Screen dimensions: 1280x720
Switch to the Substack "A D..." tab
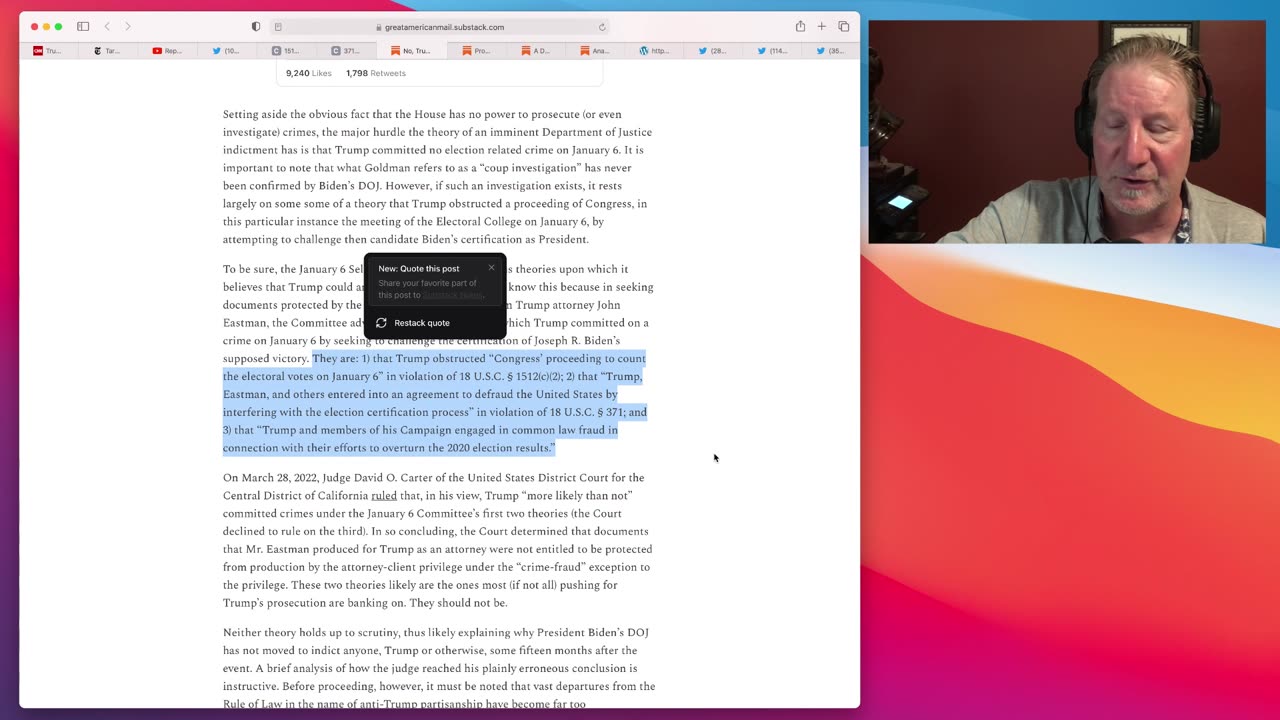coord(536,50)
